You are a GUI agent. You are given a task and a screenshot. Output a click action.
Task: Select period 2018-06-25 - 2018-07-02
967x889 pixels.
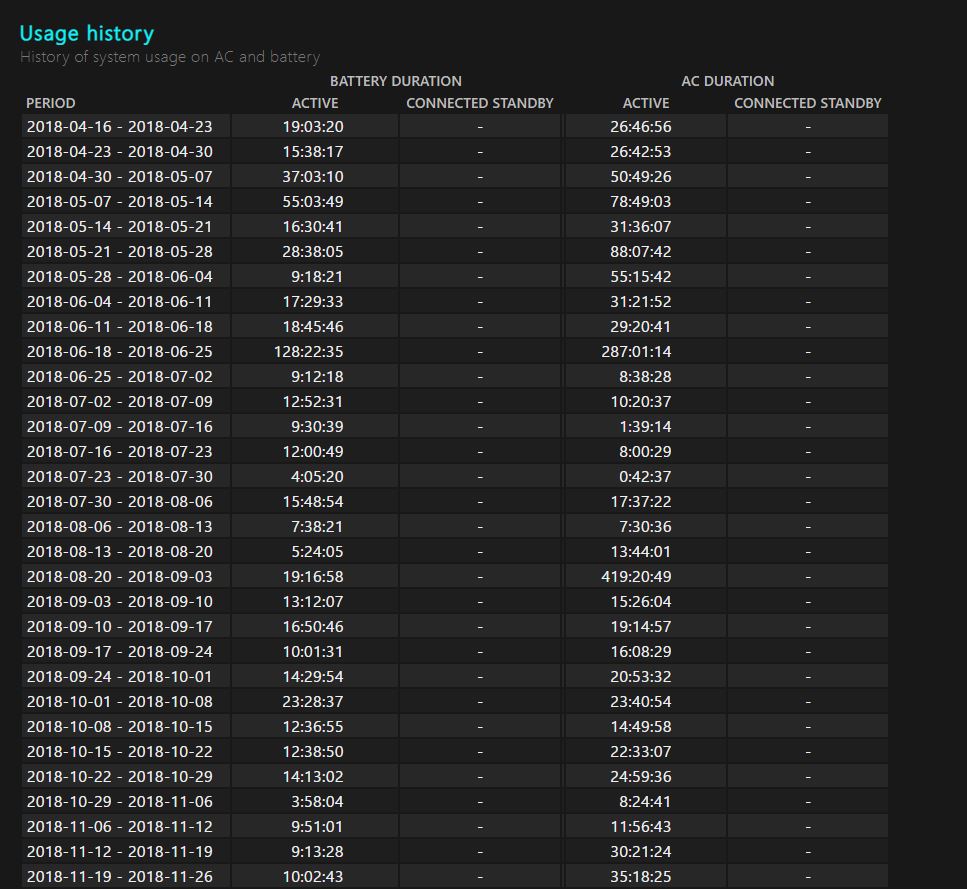tap(120, 376)
